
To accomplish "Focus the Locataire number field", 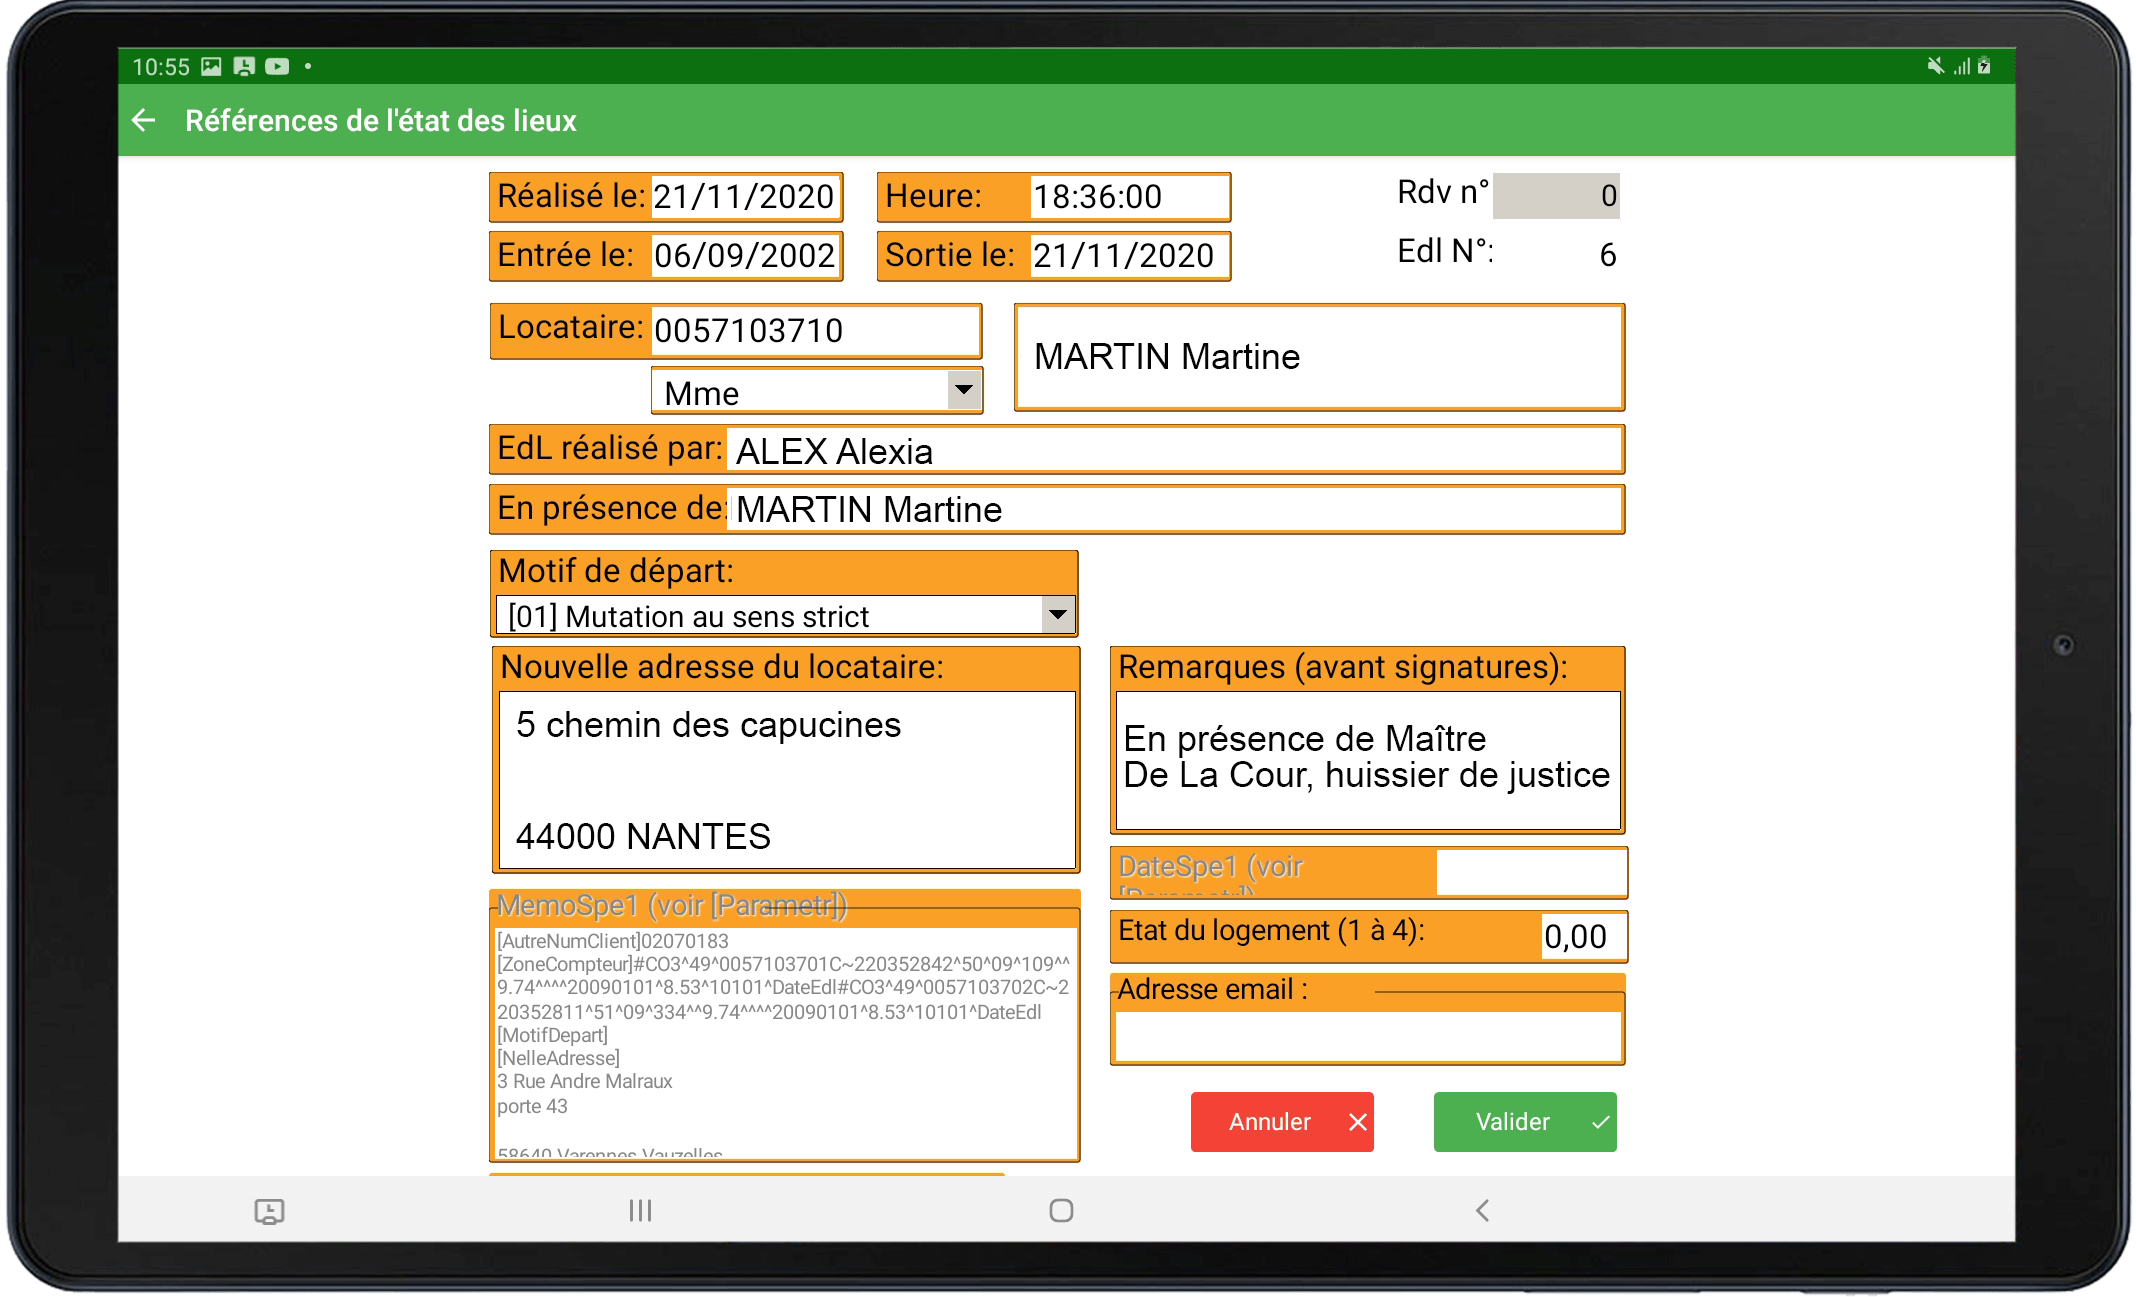I will pos(813,331).
